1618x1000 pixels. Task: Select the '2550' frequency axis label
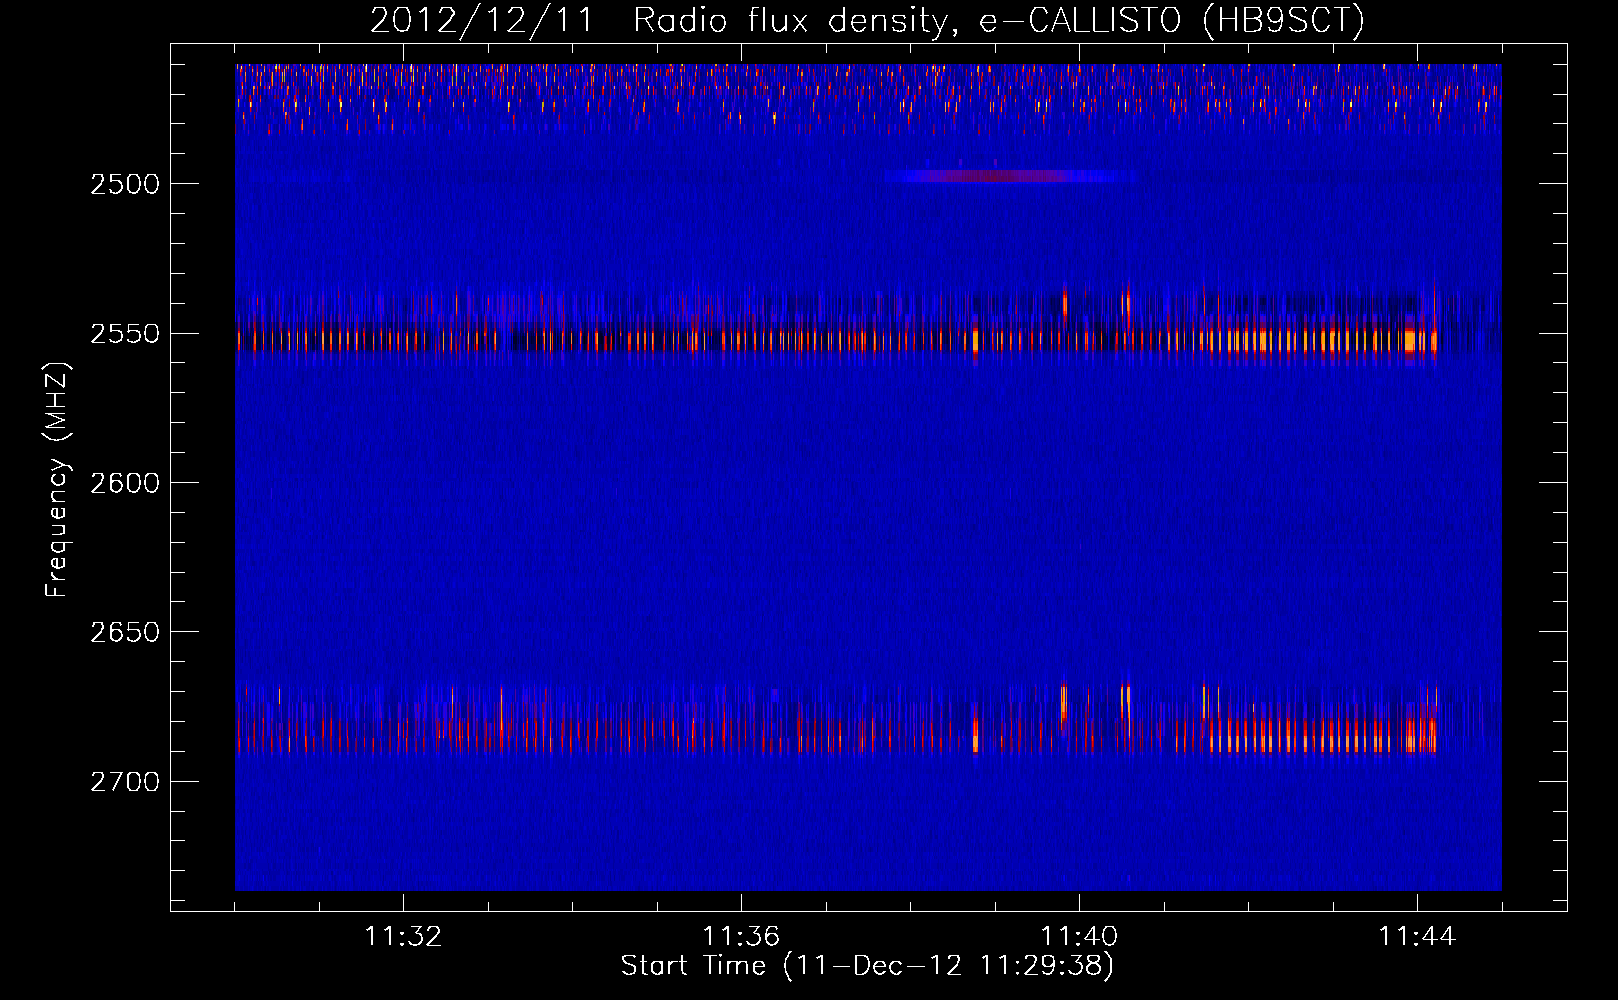coord(124,334)
